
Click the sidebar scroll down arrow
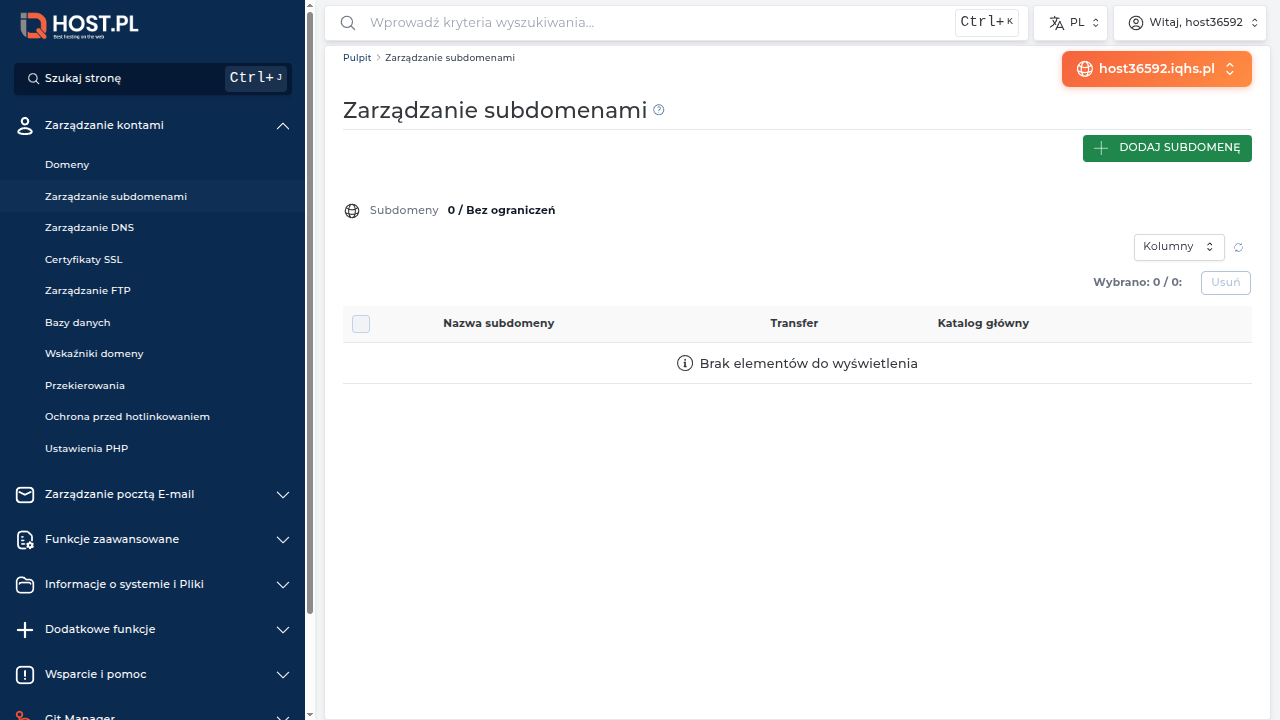click(310, 714)
